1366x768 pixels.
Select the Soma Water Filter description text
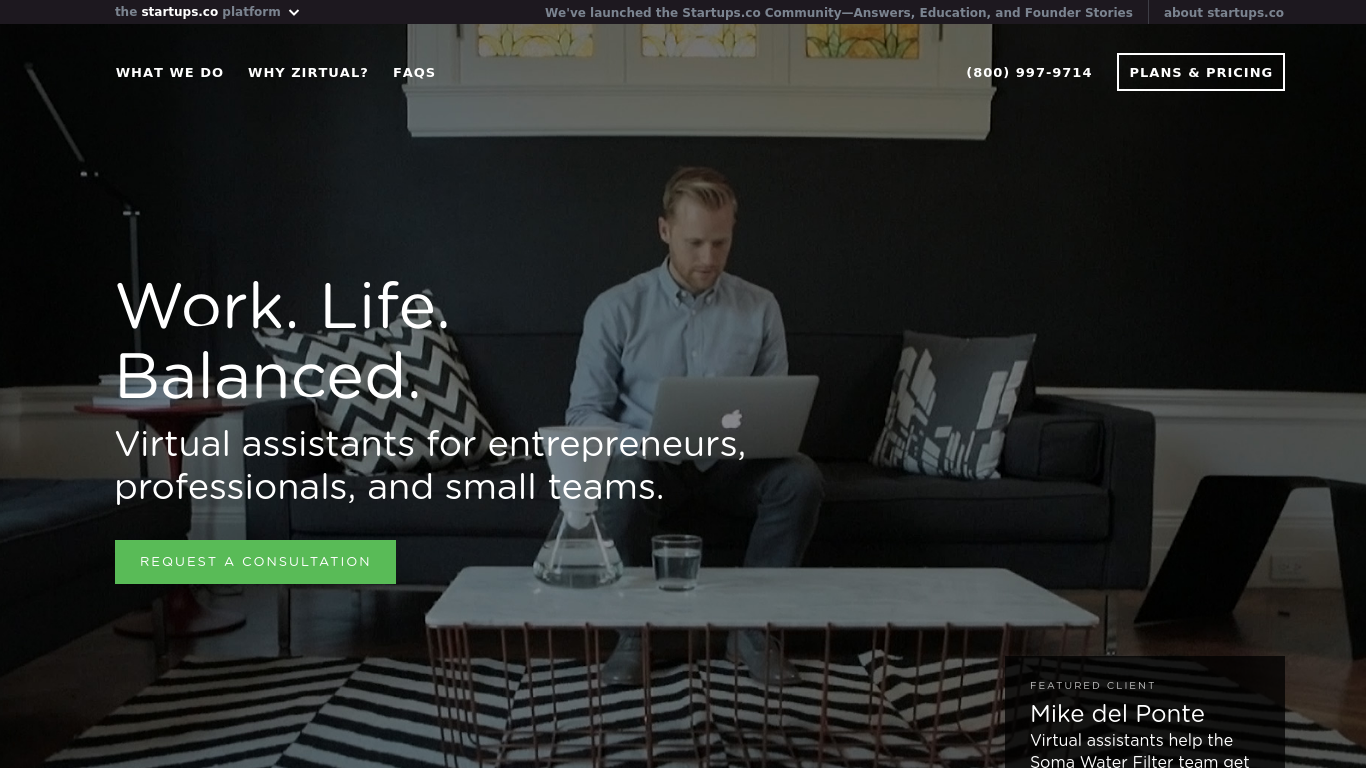[x=1140, y=751]
